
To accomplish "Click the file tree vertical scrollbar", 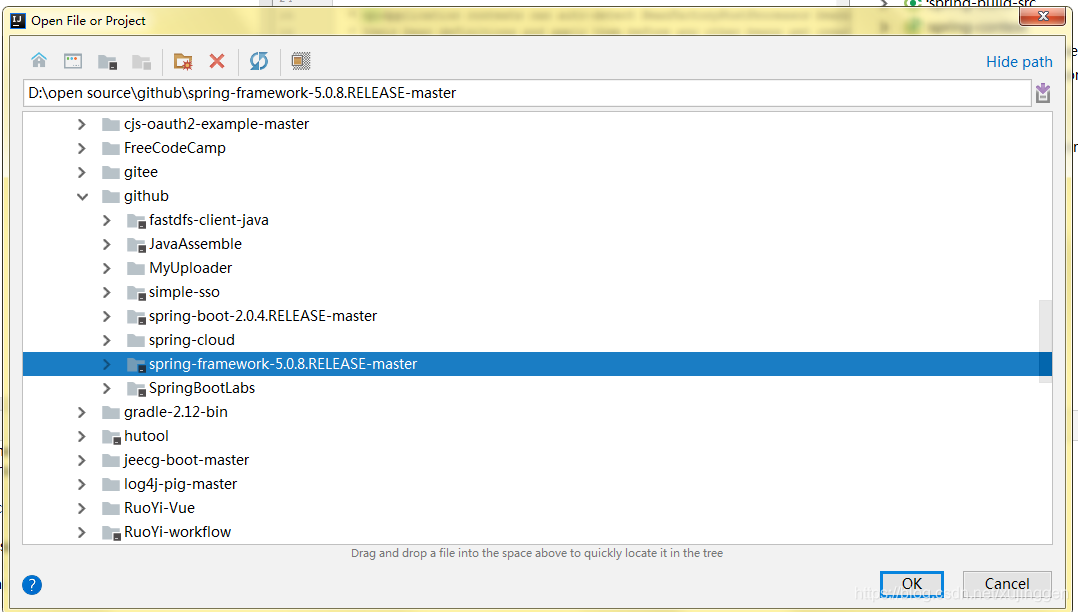I will (1045, 341).
